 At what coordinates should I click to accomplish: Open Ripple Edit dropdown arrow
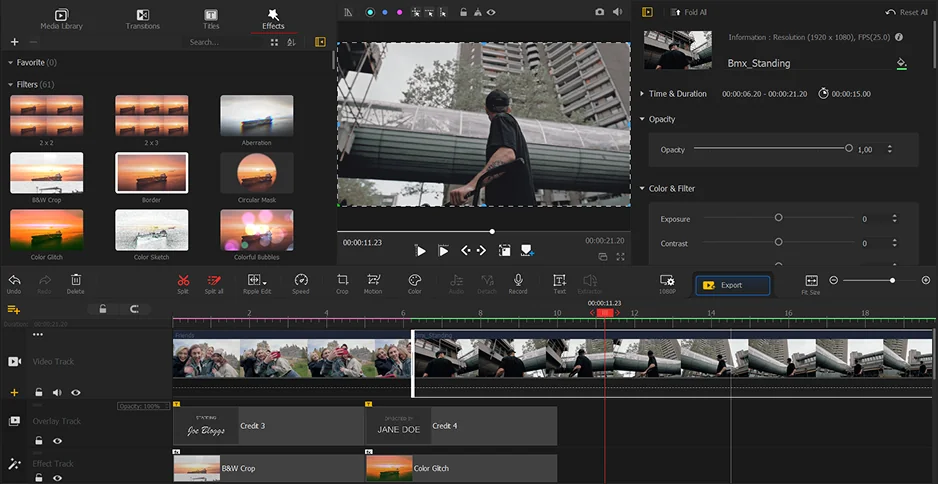pyautogui.click(x=264, y=282)
